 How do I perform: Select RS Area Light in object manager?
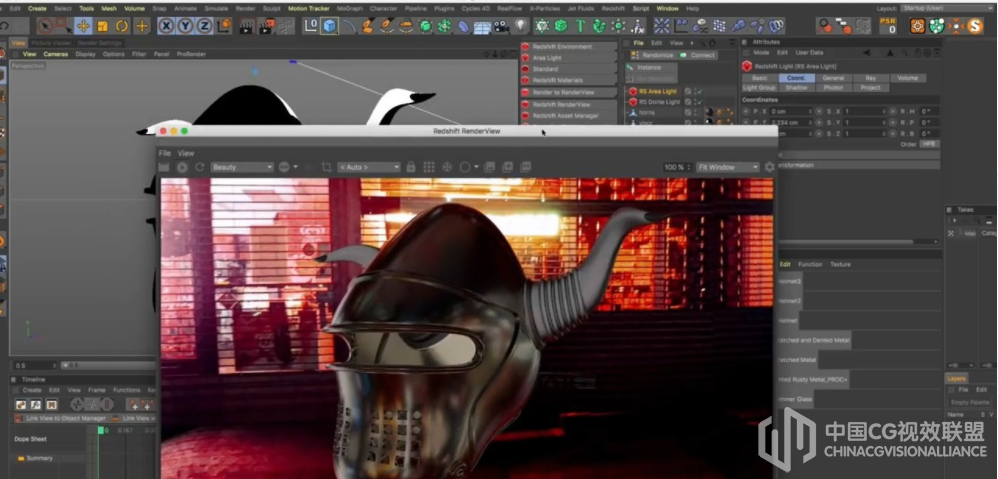657,92
